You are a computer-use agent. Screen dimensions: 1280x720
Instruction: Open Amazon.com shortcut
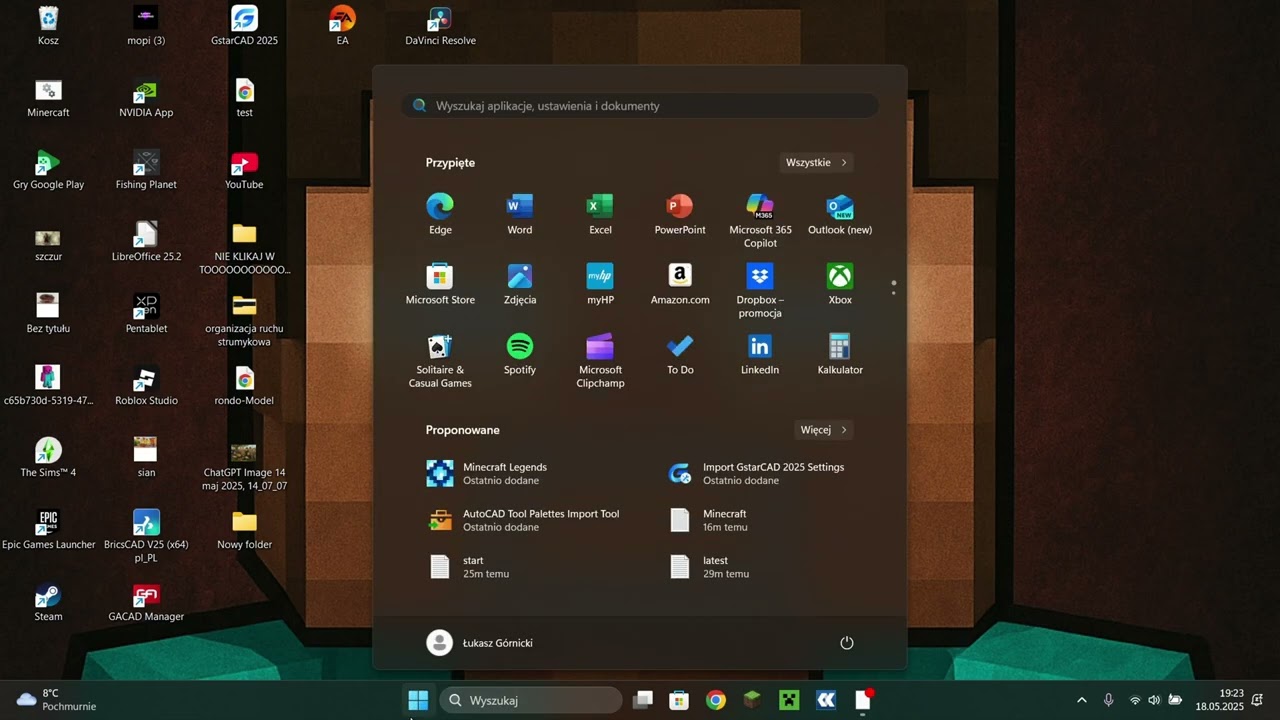(x=680, y=285)
